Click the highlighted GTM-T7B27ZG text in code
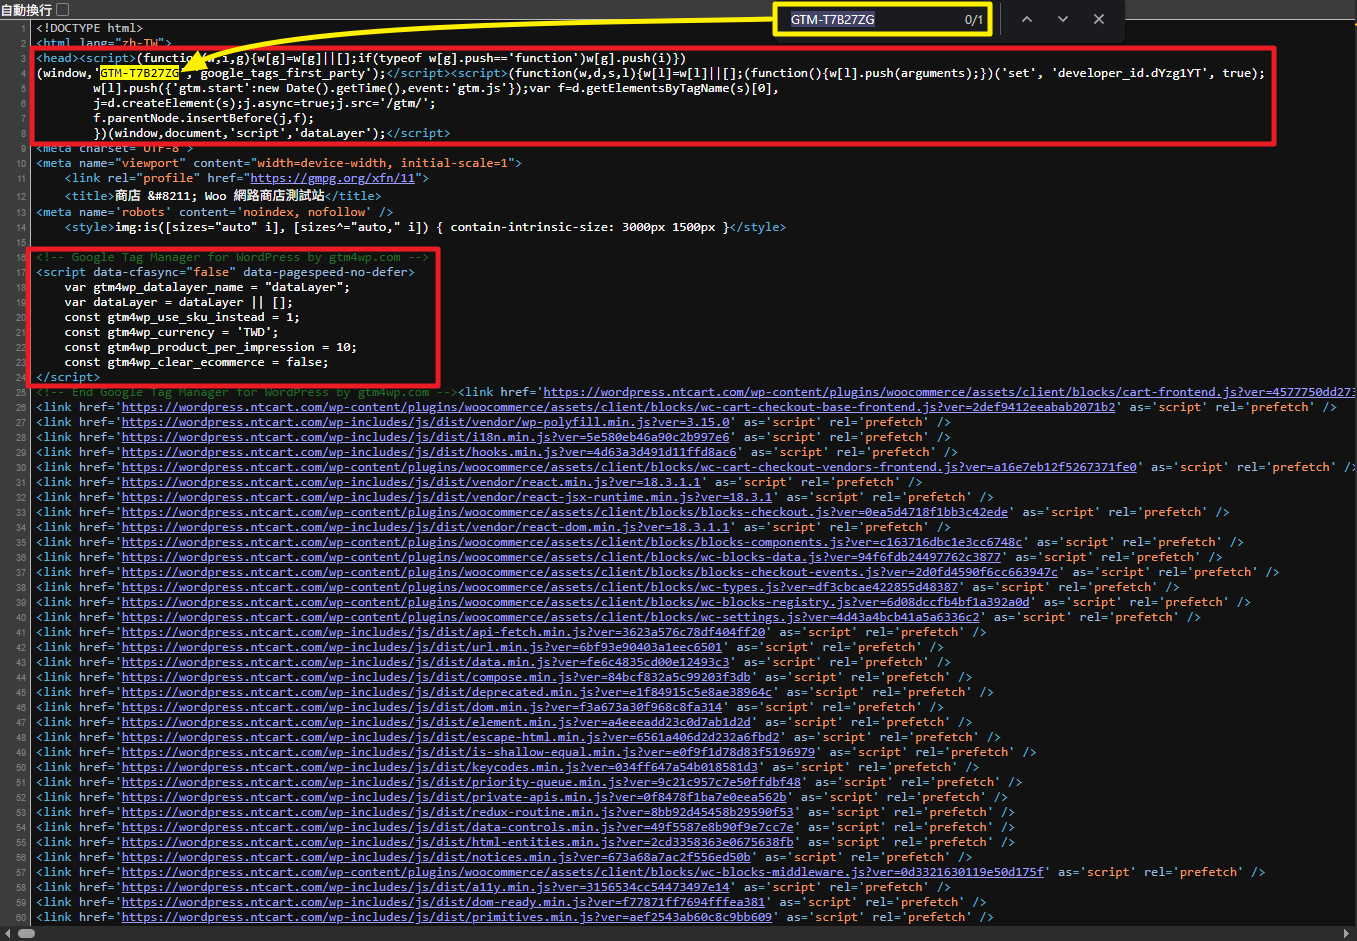The image size is (1357, 941). (140, 73)
